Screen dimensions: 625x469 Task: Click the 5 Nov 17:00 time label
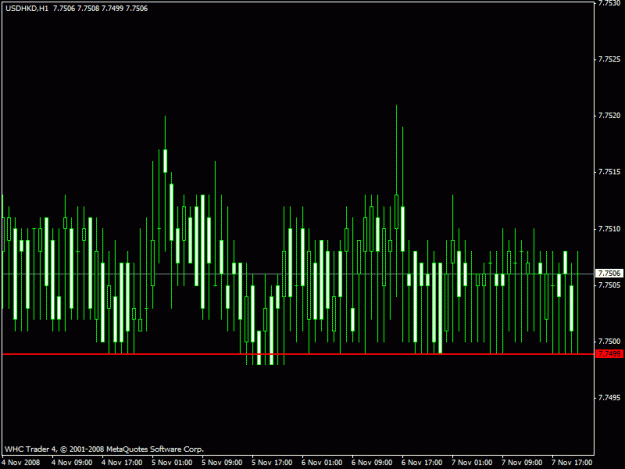pos(272,463)
